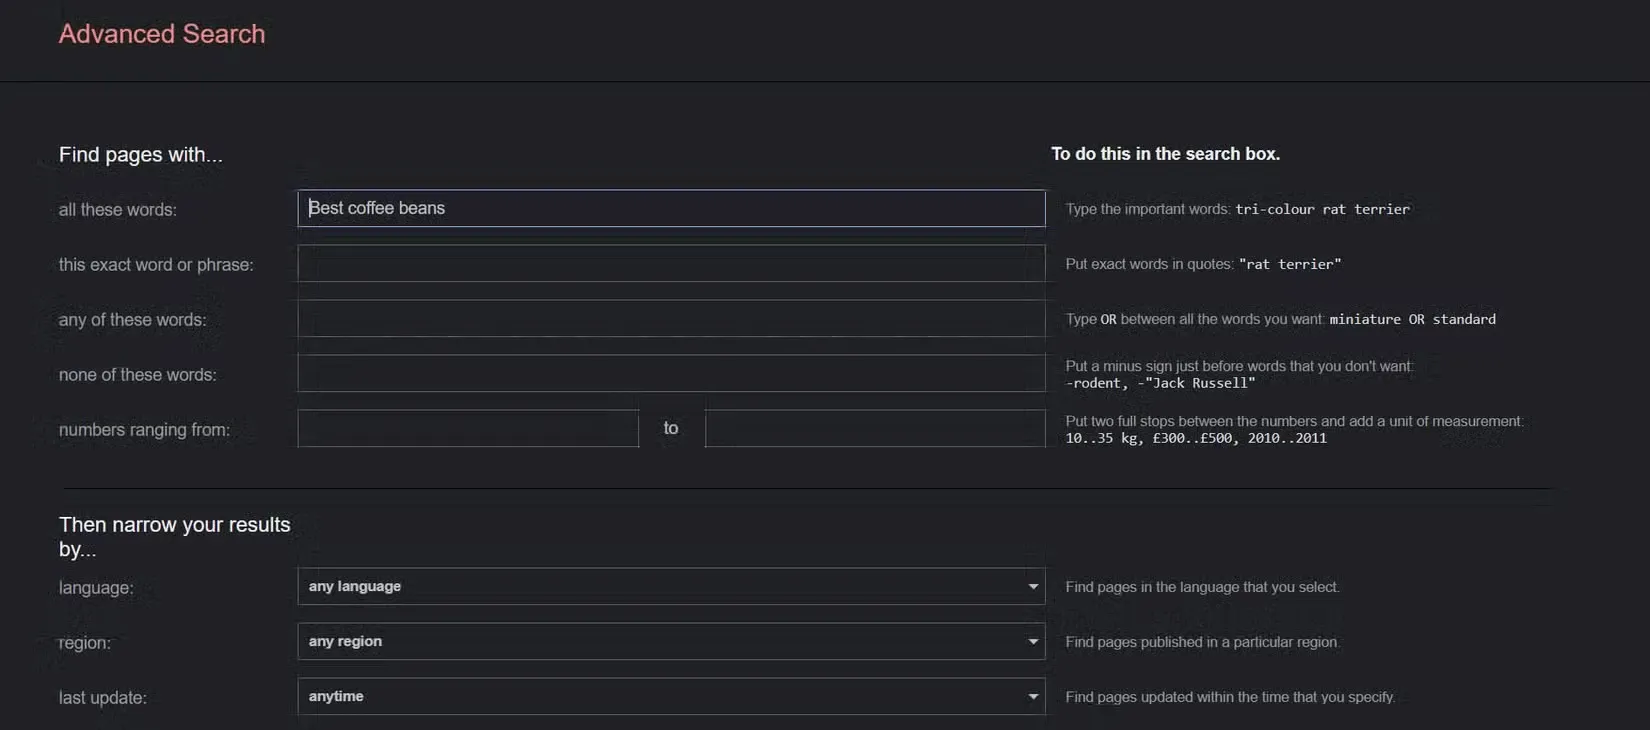Click the 'last update:' label
The image size is (1650, 730).
tap(103, 698)
